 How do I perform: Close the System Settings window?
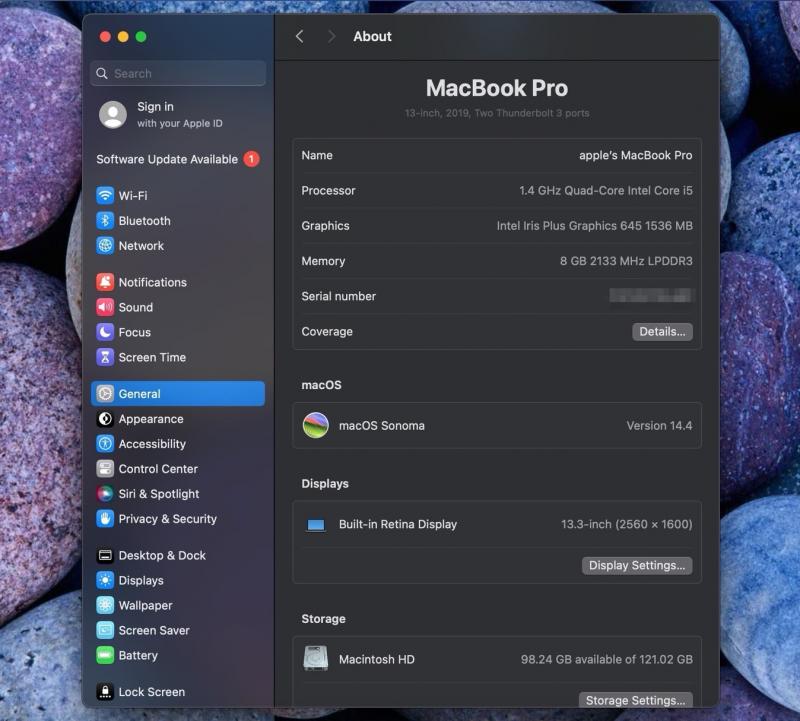coord(105,37)
